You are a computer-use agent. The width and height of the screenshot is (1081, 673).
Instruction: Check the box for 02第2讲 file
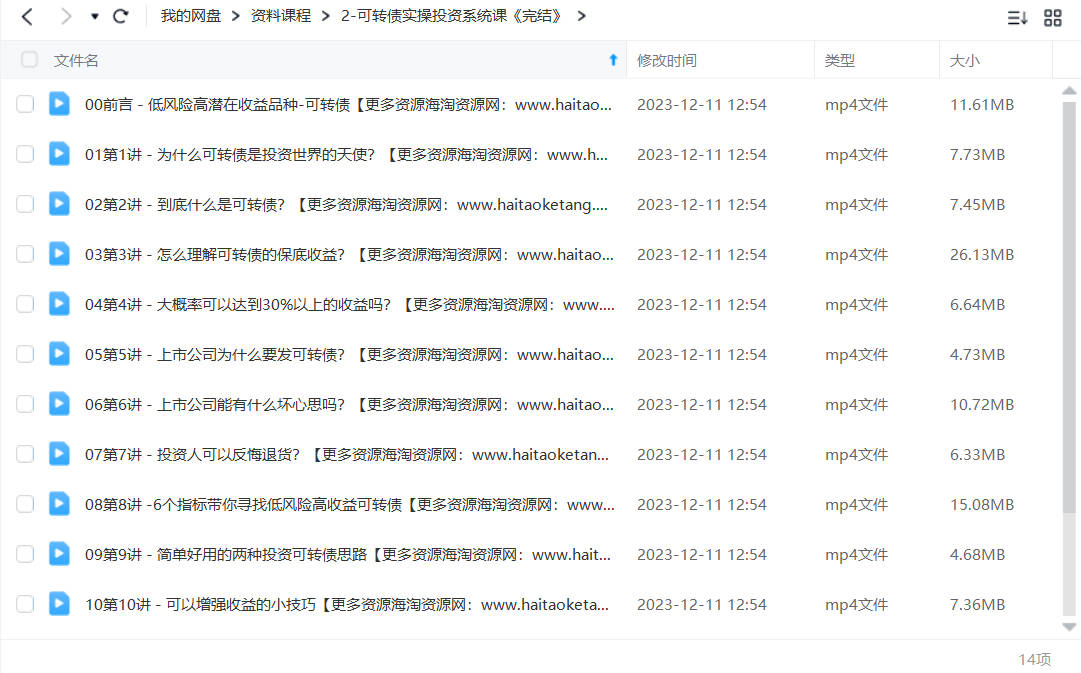tap(25, 204)
